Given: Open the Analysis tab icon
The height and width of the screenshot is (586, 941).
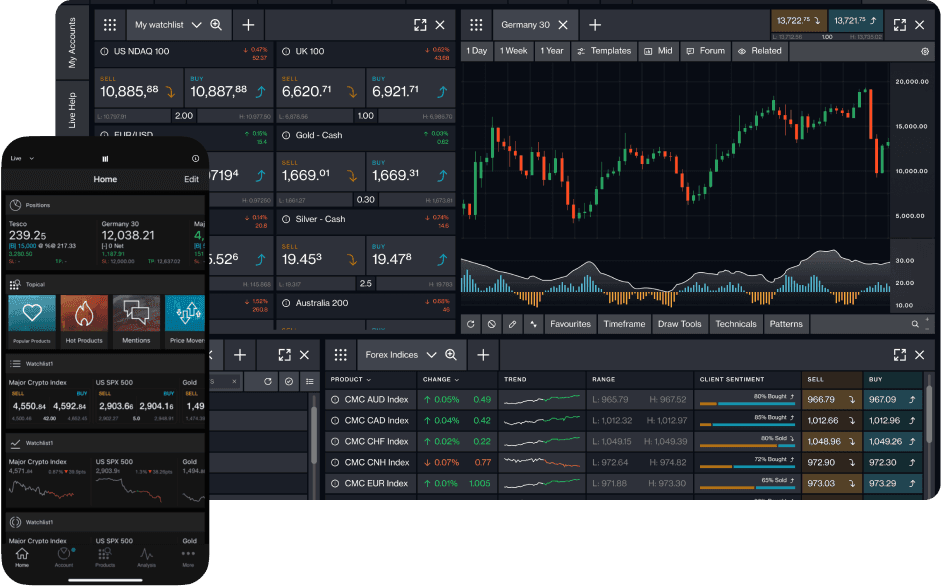Looking at the screenshot, I should point(146,555).
